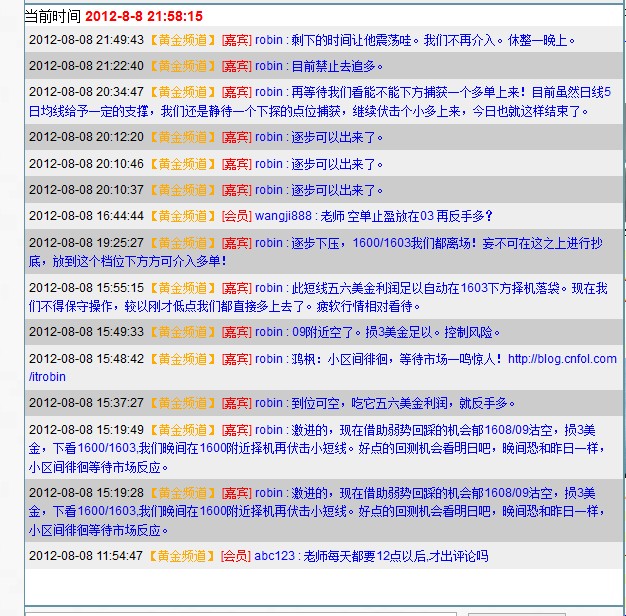Select timestamp 2012-08-08 15:37:27
The image size is (626, 616).
[x=86, y=403]
